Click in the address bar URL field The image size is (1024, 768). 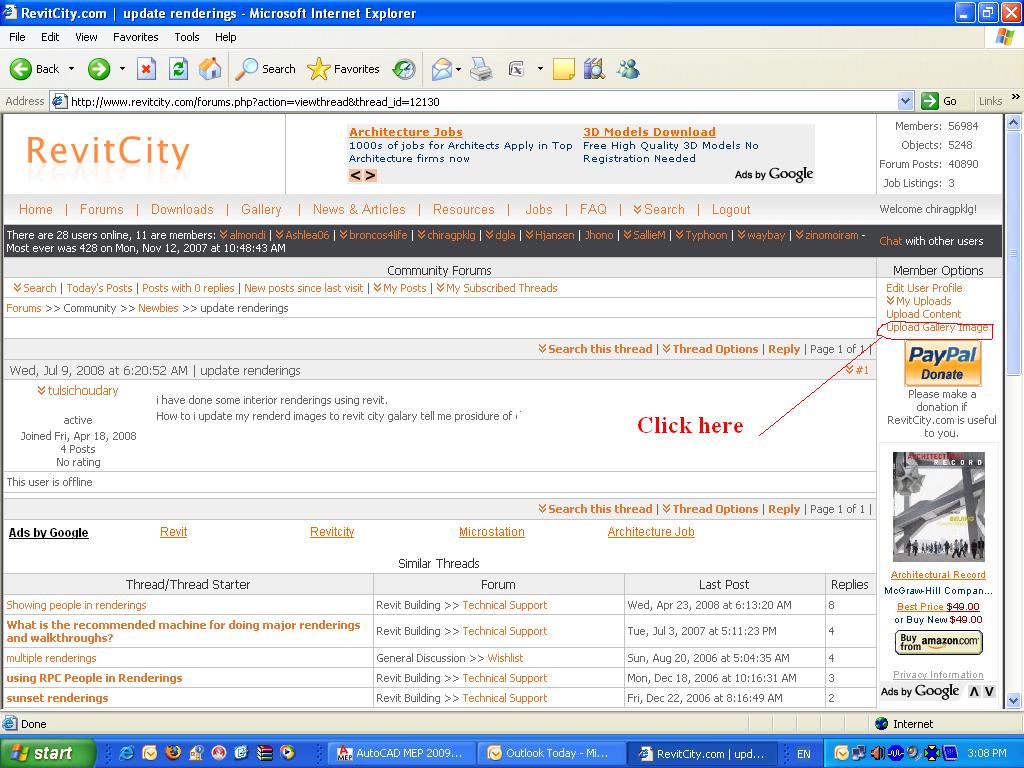[x=480, y=101]
